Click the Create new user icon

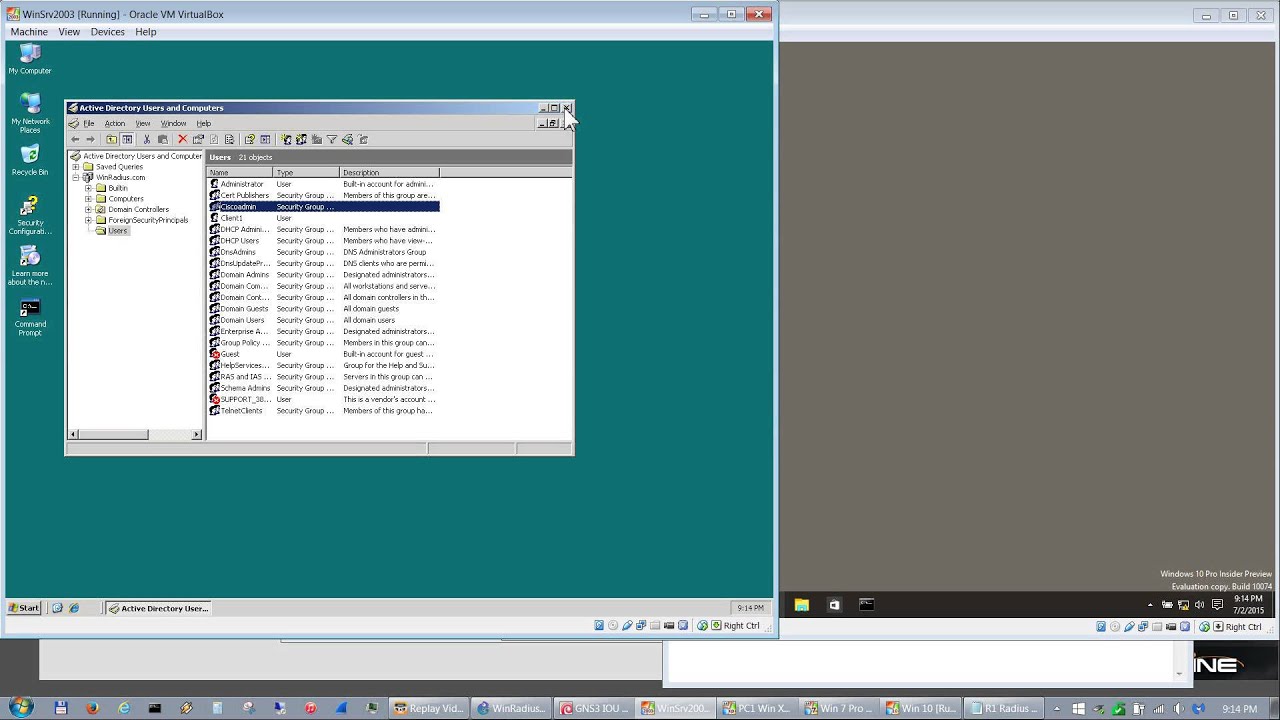coord(286,139)
